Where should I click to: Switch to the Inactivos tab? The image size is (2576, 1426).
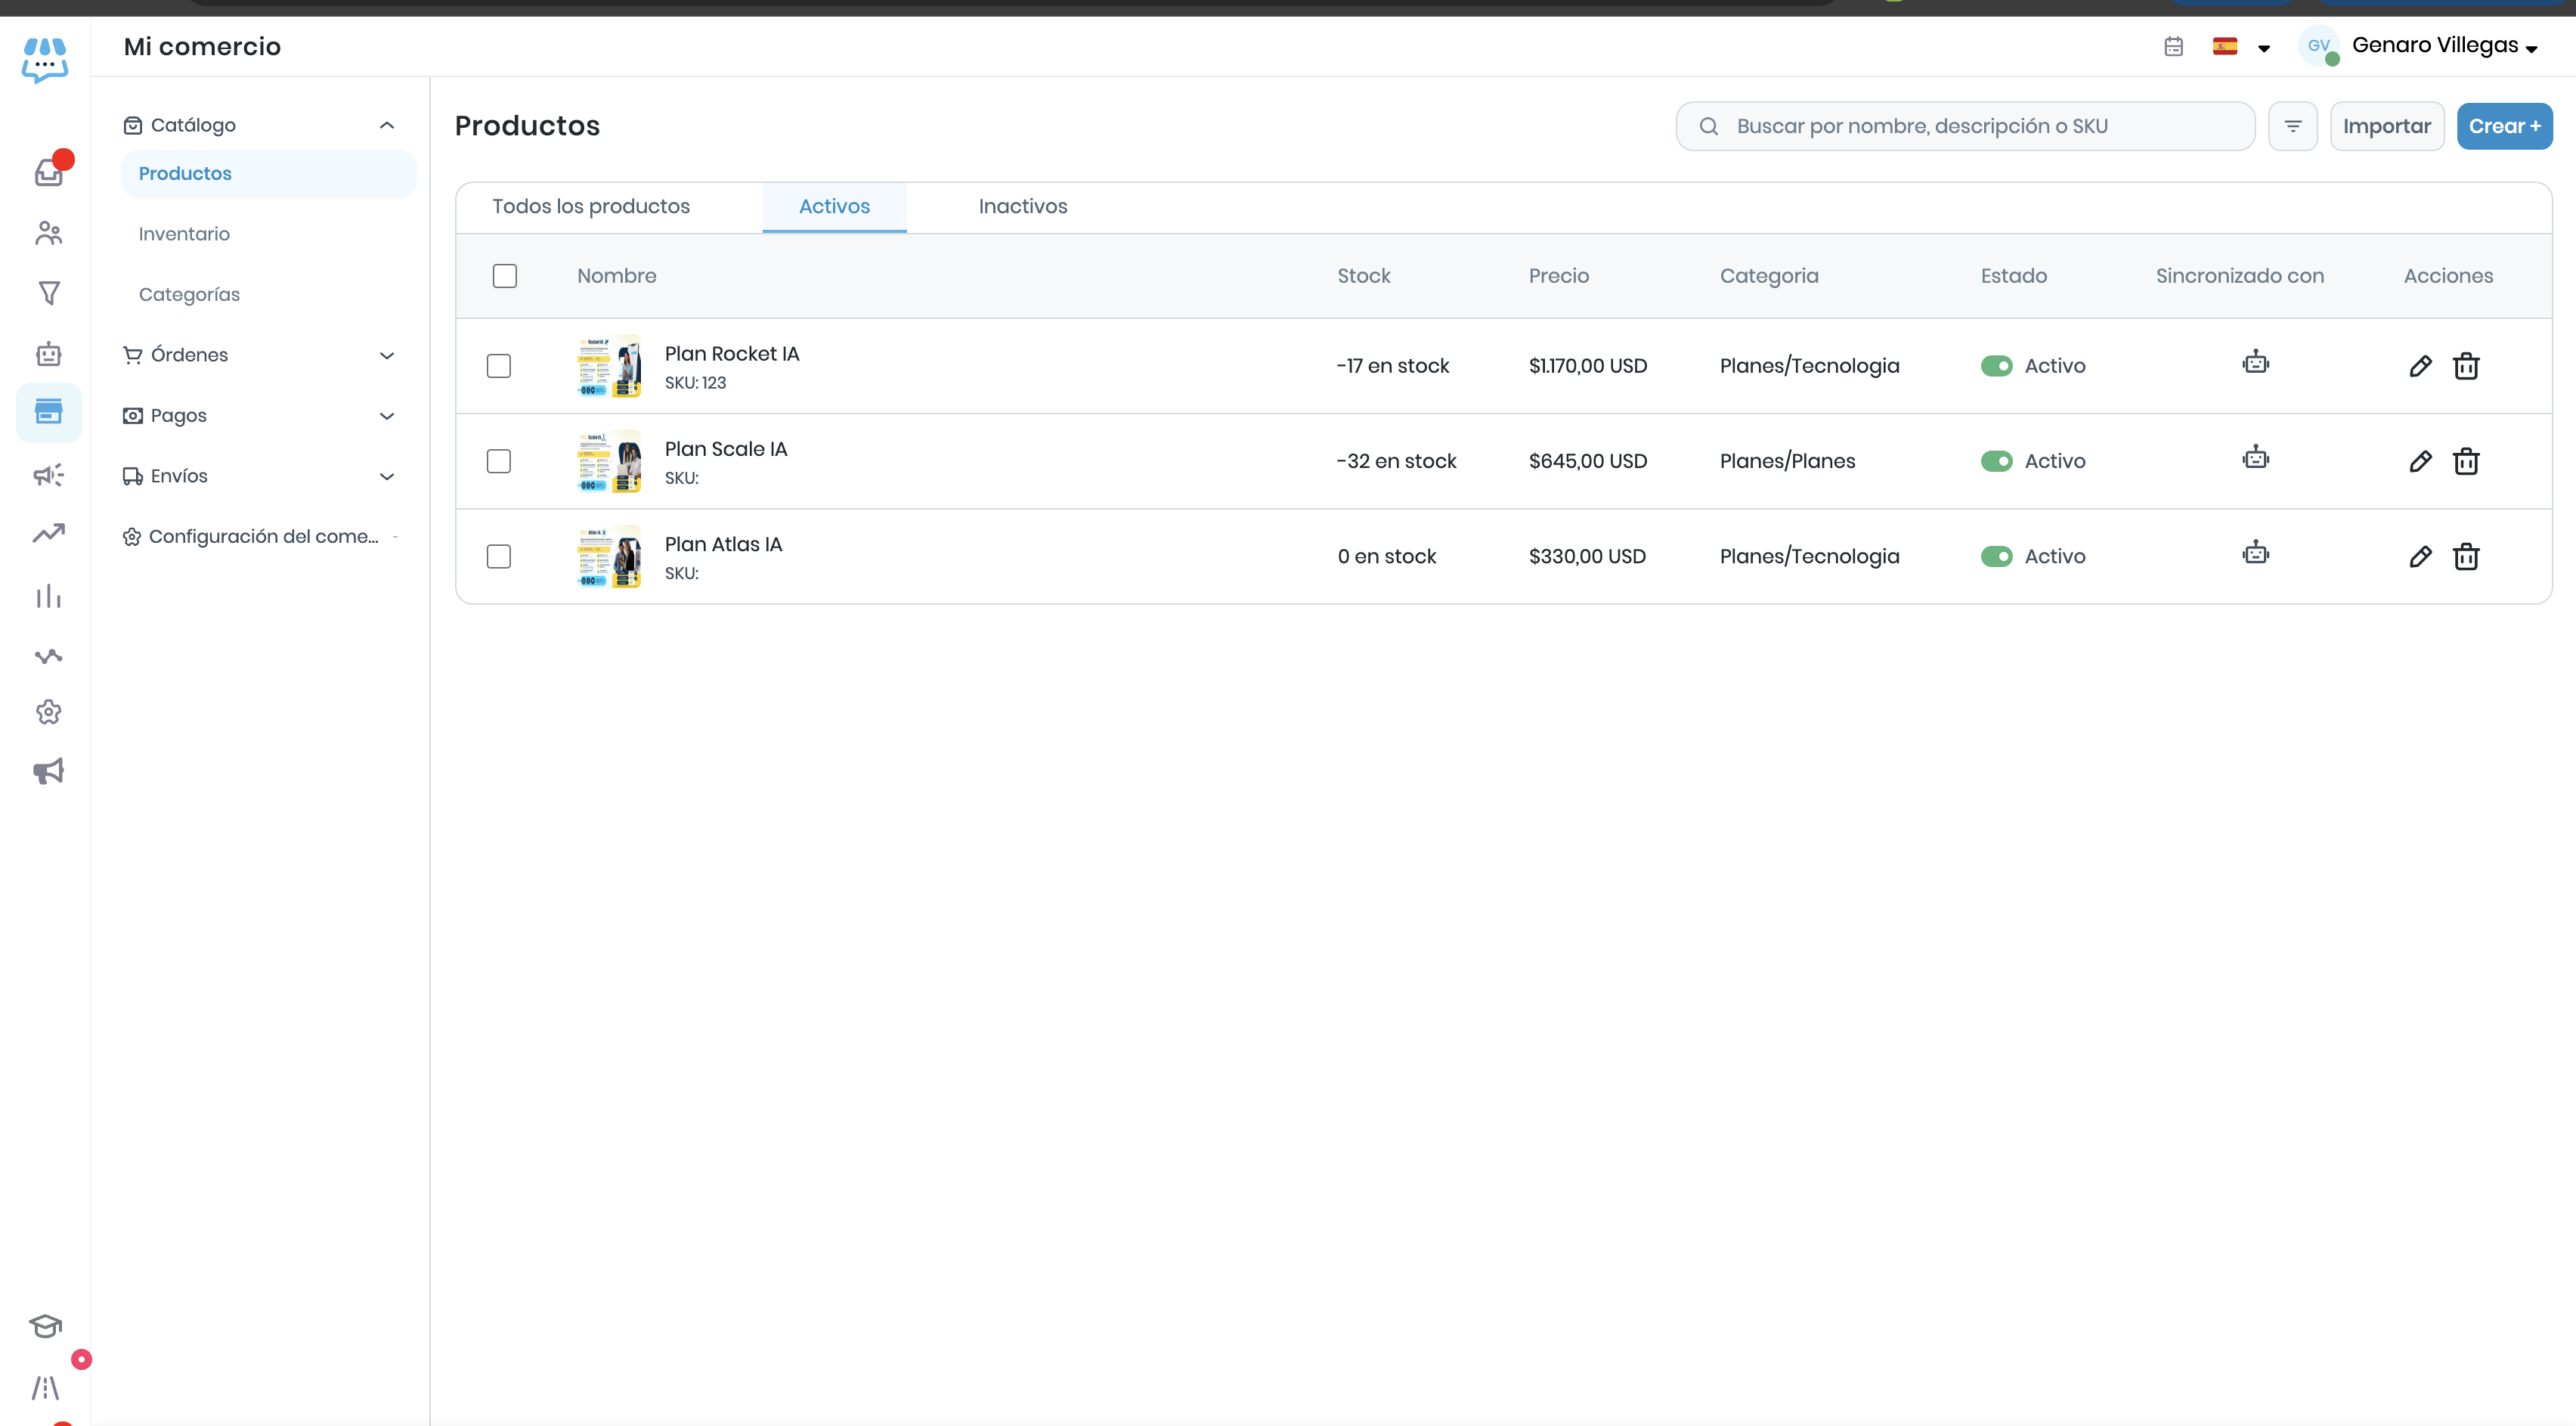click(x=1022, y=206)
